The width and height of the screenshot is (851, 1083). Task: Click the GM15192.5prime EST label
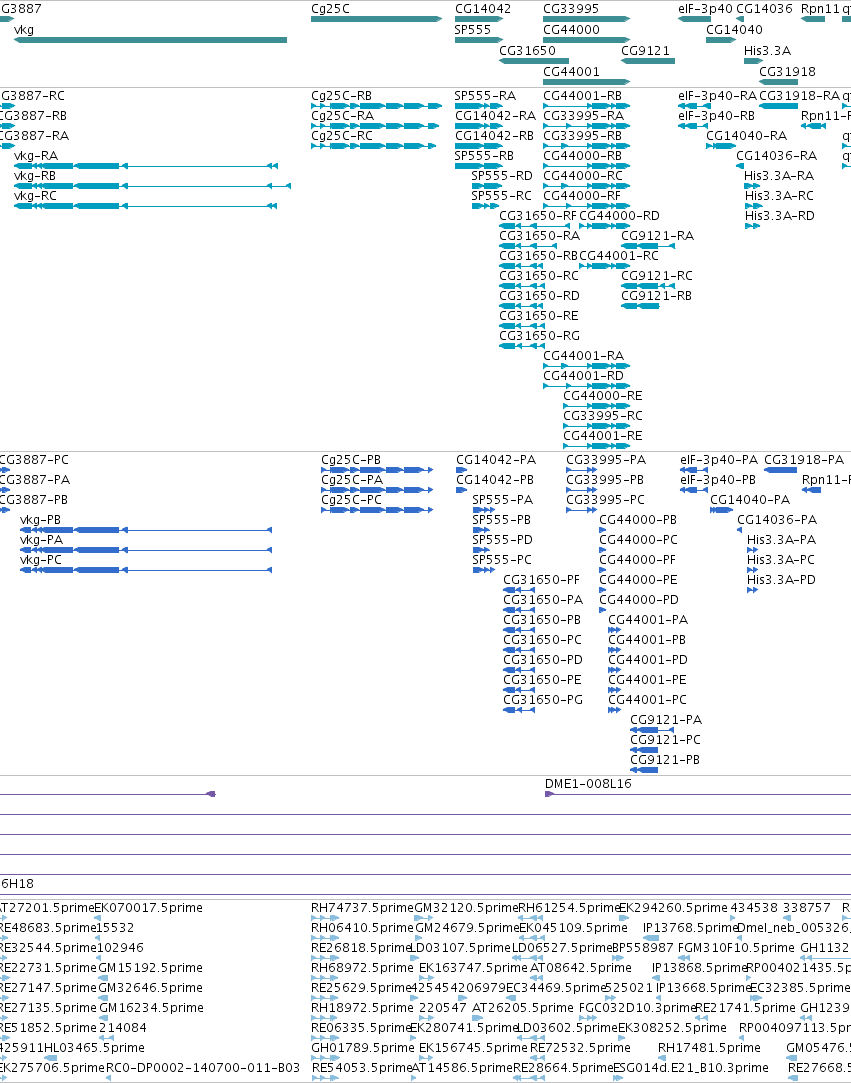pos(151,968)
